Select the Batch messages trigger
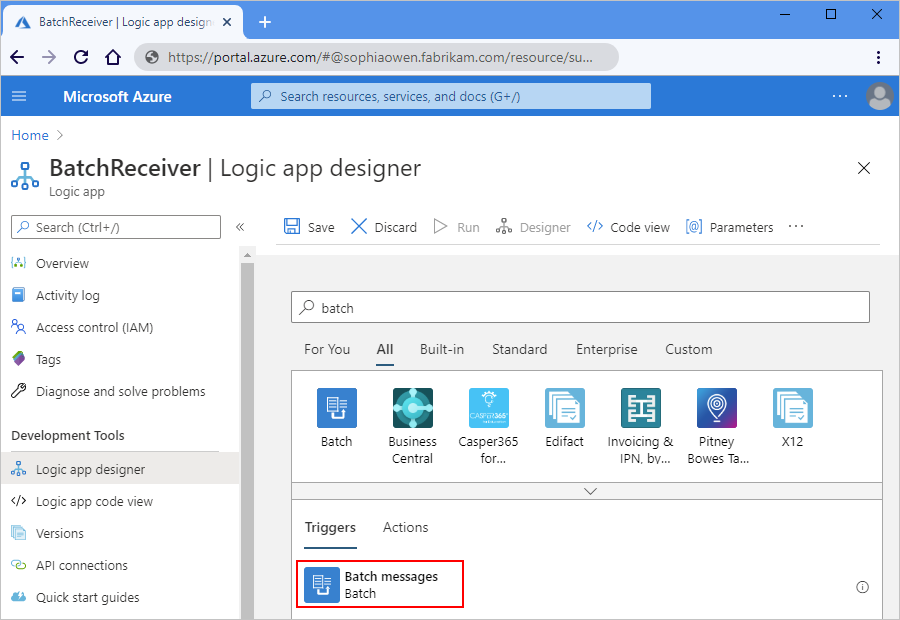This screenshot has width=900, height=620. (x=380, y=584)
